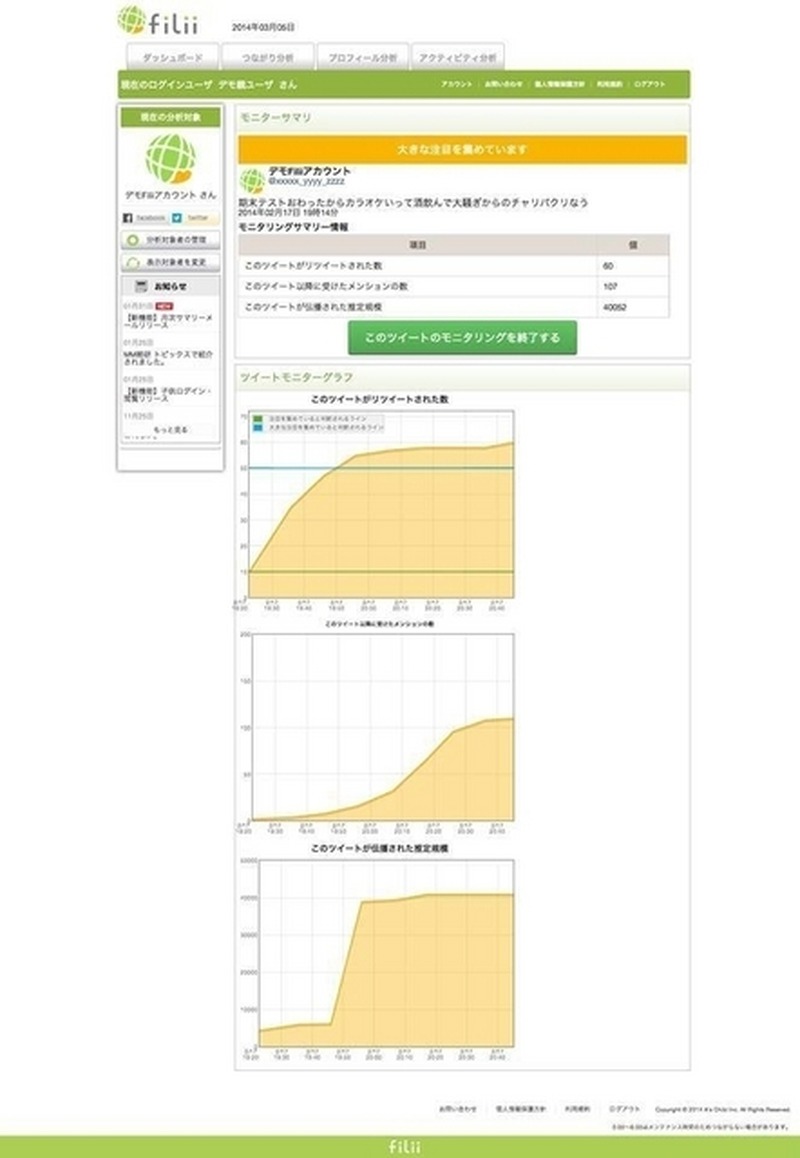Click the 表示対象者を変更 button
The image size is (800, 1158).
click(x=170, y=262)
